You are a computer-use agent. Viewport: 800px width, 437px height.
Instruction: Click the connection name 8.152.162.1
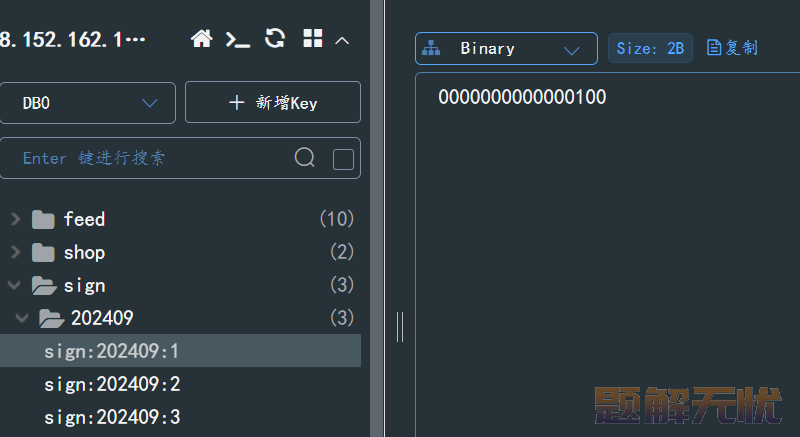(x=72, y=39)
